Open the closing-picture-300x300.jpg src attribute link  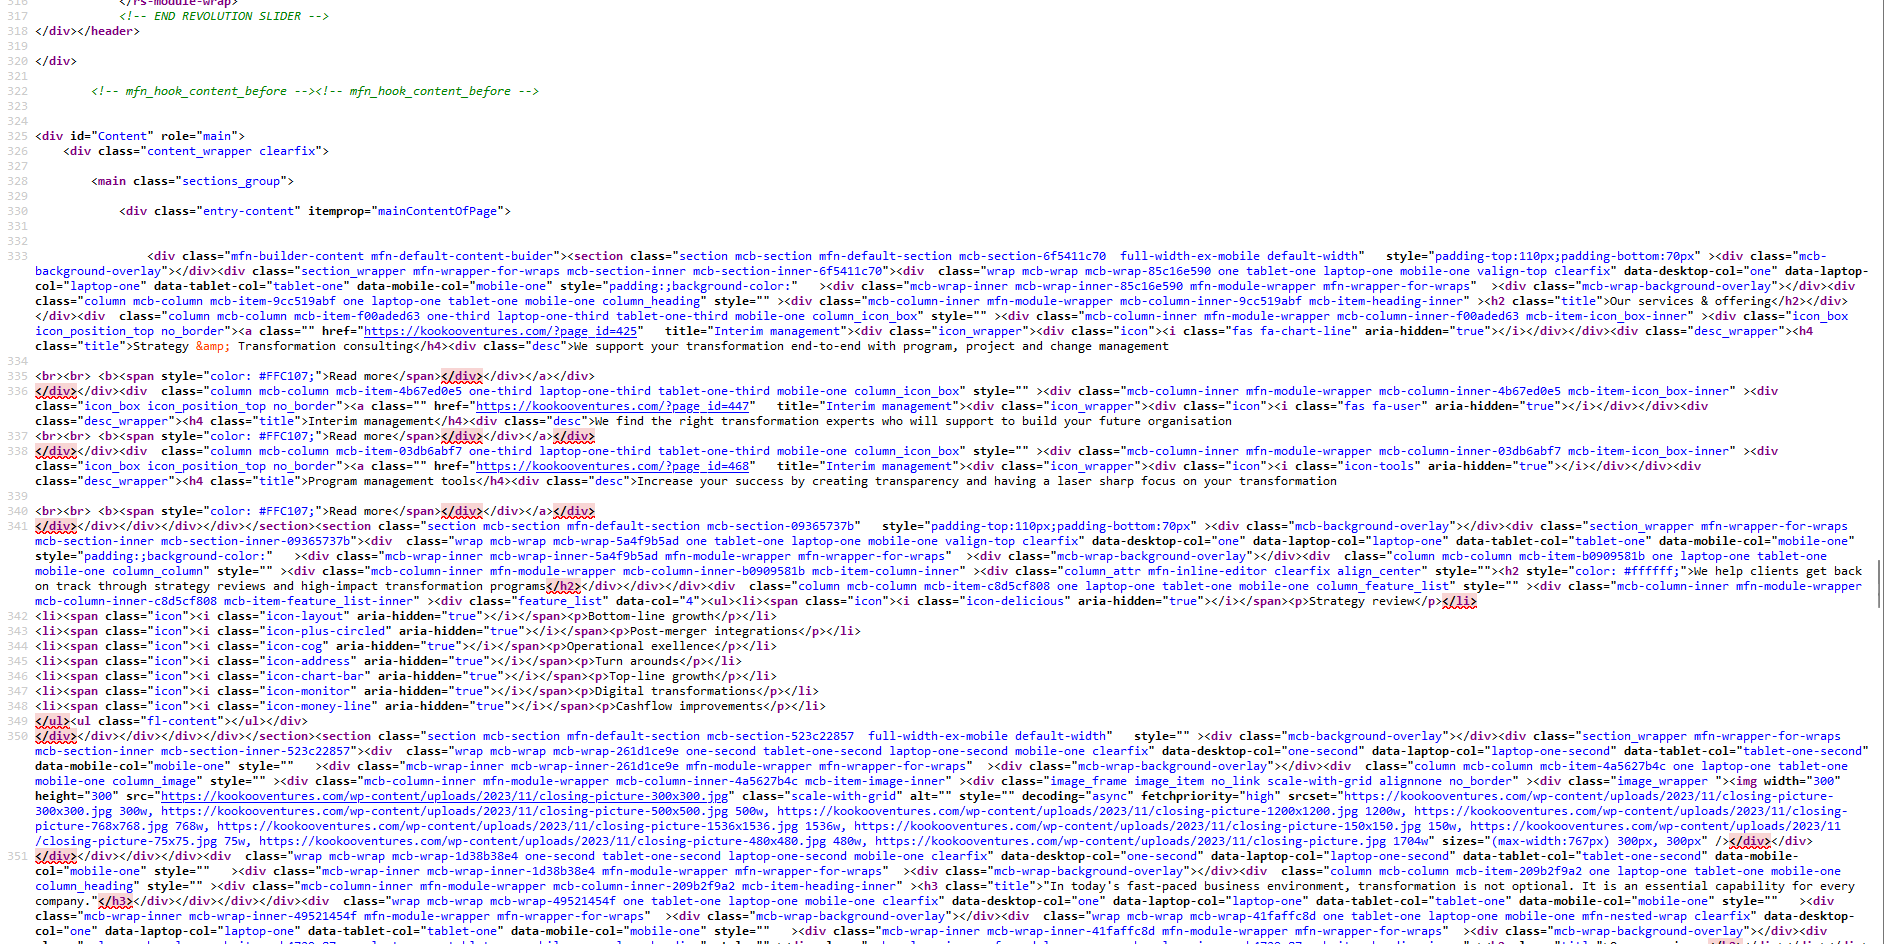point(444,796)
